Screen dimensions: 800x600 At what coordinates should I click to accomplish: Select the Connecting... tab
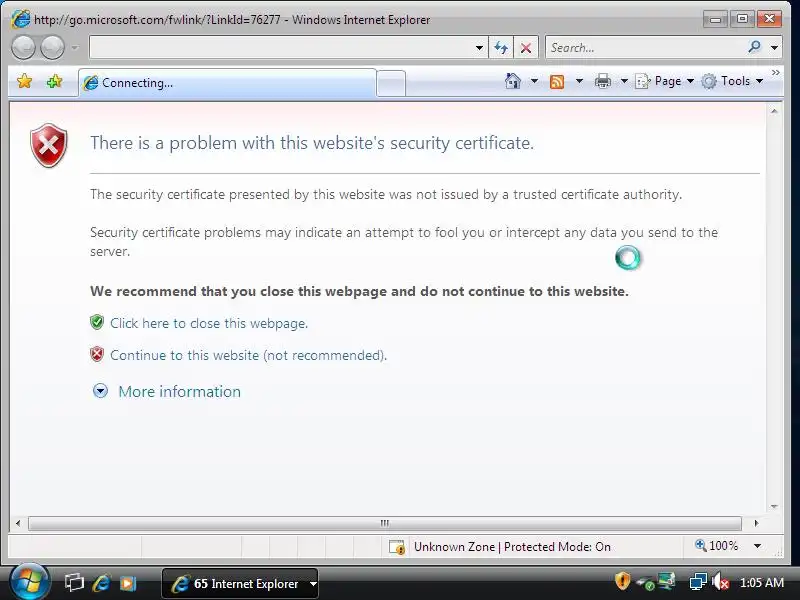(x=228, y=83)
